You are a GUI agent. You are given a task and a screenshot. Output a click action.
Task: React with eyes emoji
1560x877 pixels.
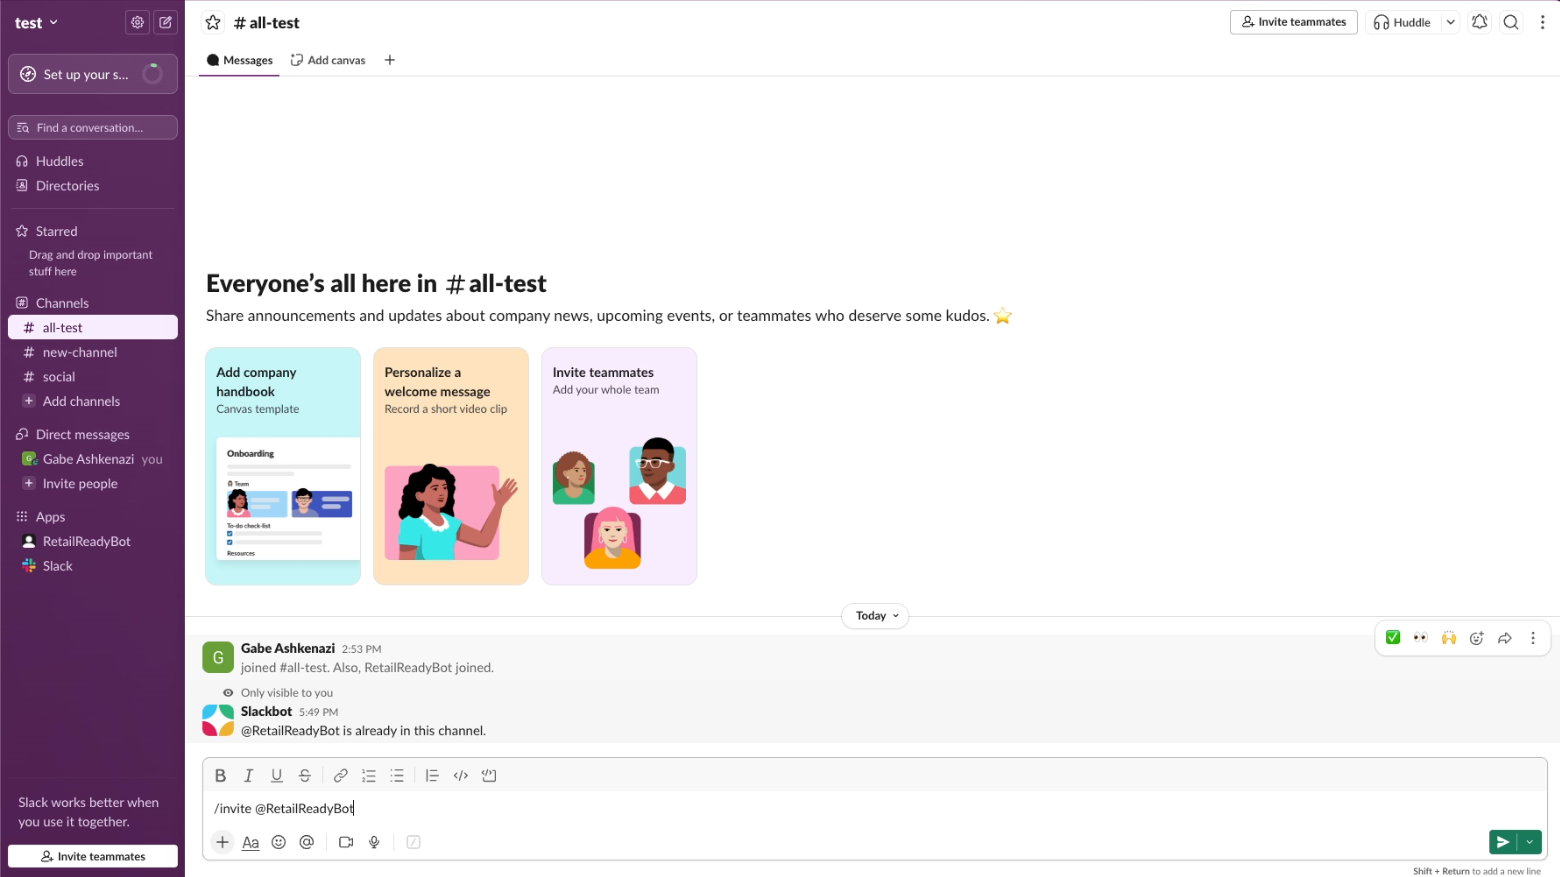point(1421,638)
